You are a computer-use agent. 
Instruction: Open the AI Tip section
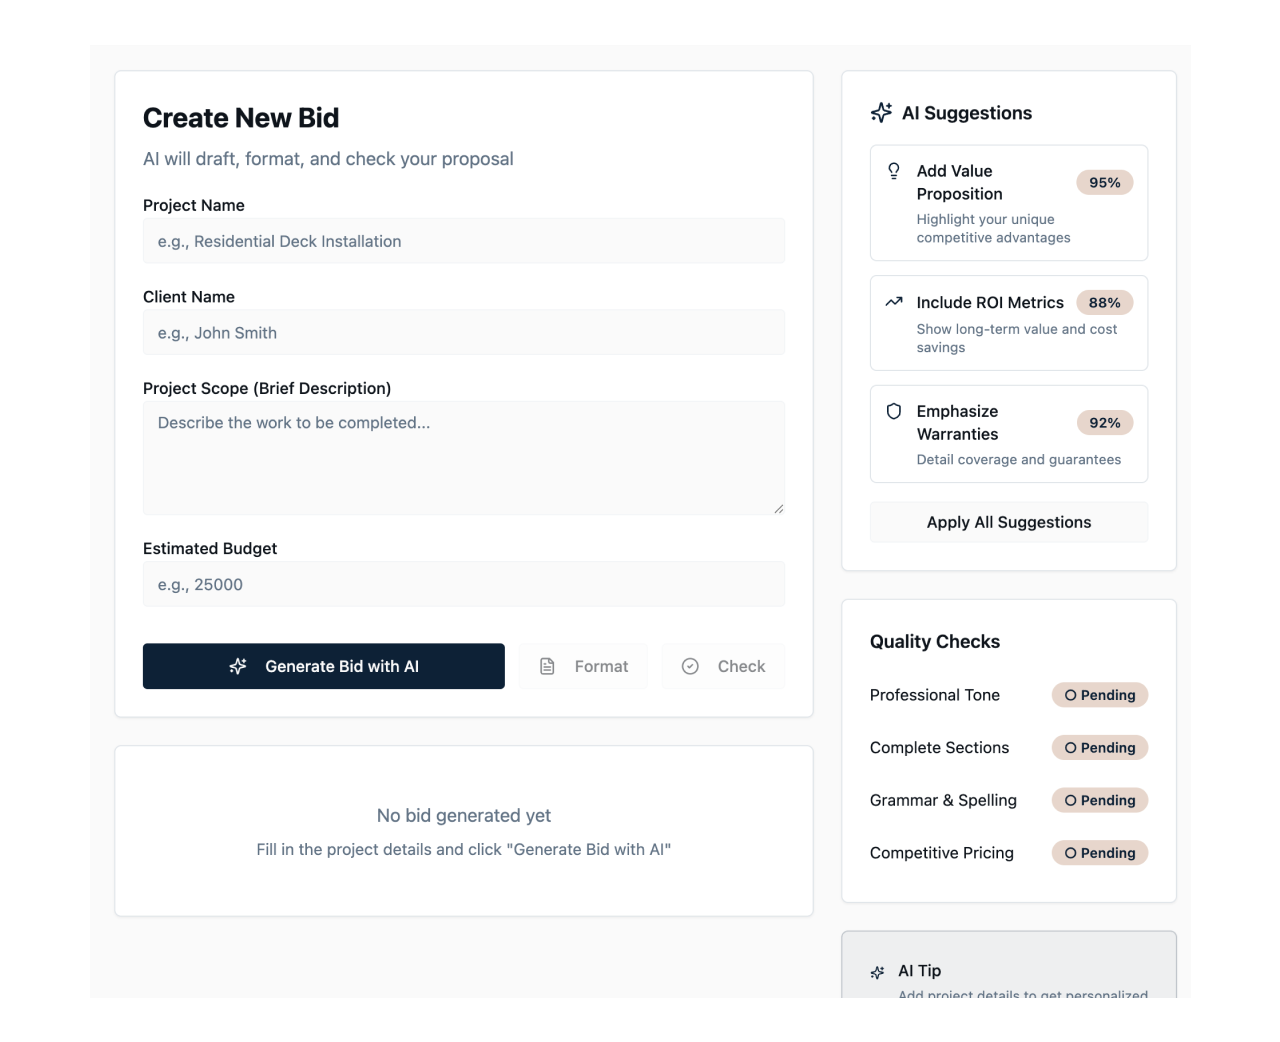click(x=1009, y=970)
